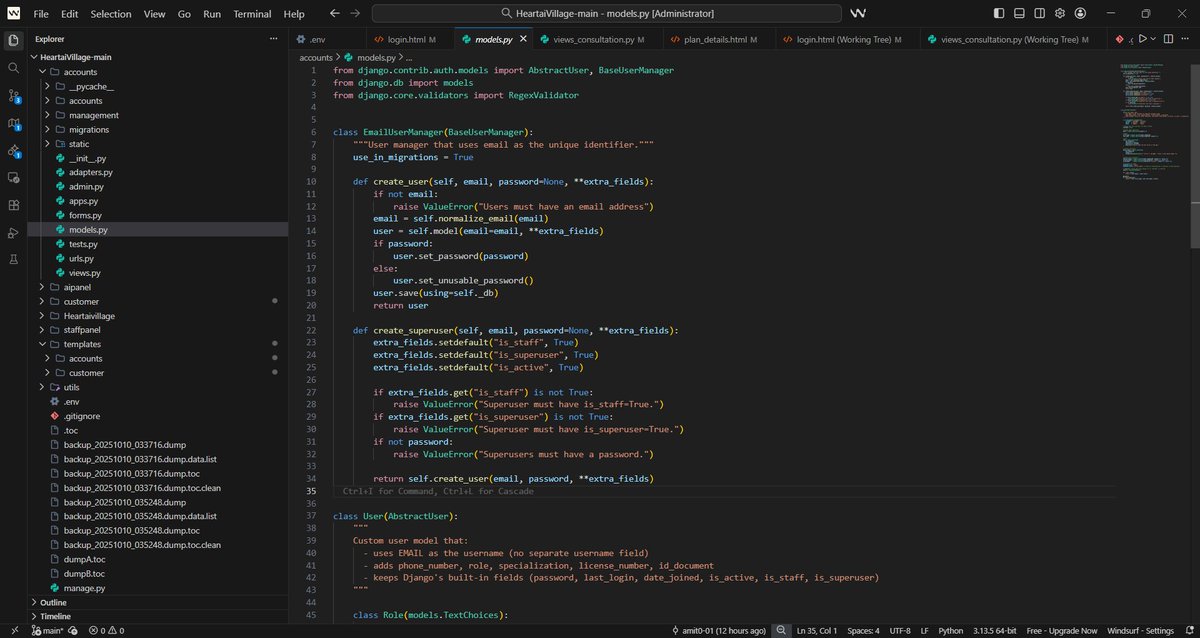Open the Selection menu

(x=111, y=14)
